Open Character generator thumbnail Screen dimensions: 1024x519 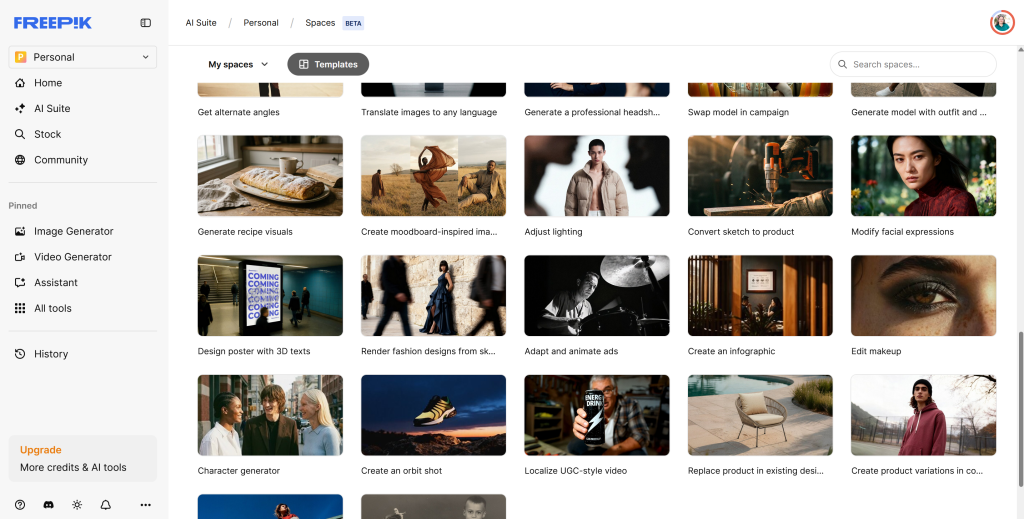click(270, 415)
